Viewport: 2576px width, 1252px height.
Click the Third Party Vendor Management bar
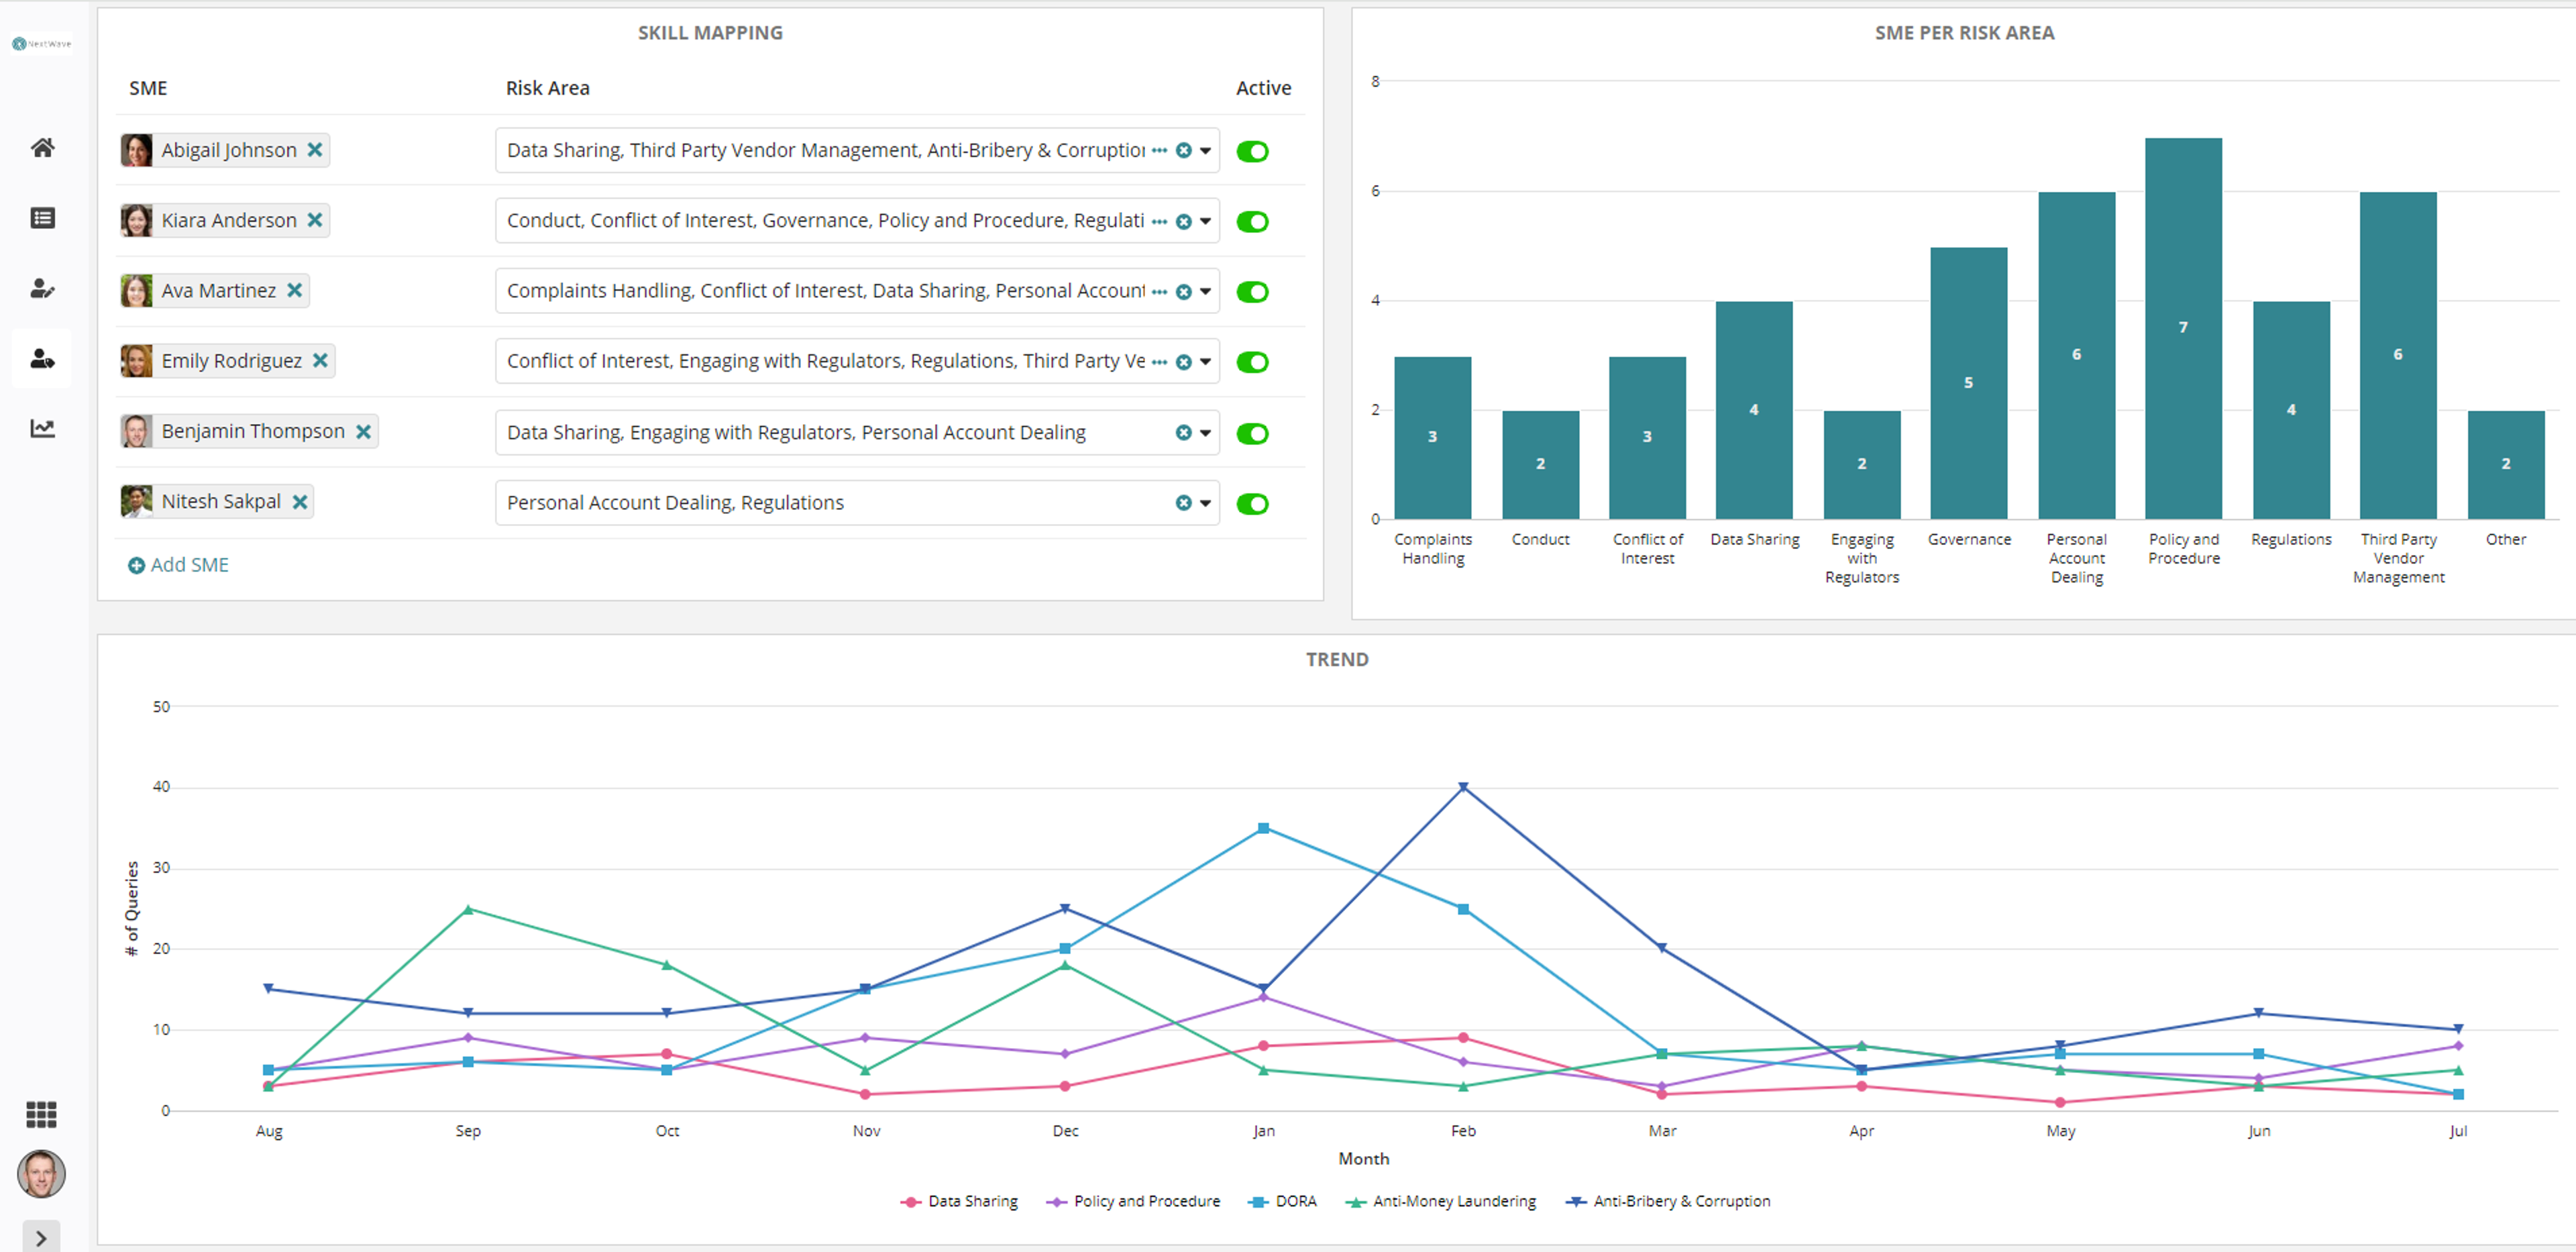pyautogui.click(x=2398, y=355)
